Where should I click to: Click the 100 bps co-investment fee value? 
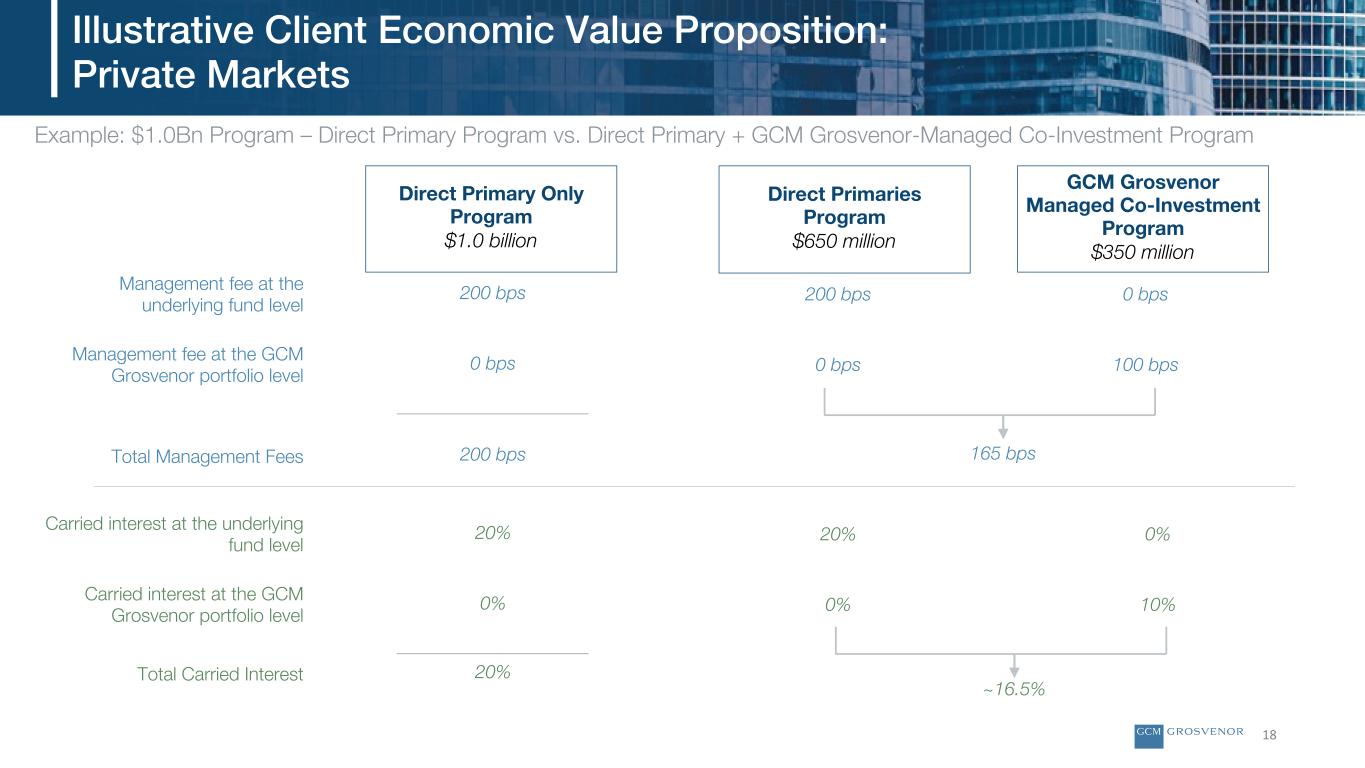click(x=1145, y=365)
